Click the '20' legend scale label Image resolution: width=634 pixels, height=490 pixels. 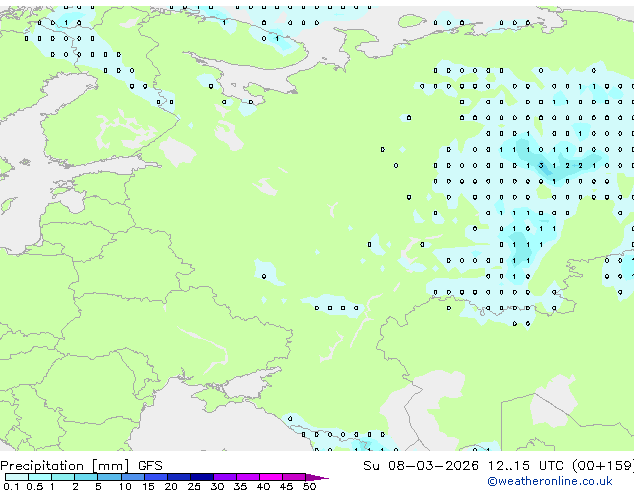[171, 486]
